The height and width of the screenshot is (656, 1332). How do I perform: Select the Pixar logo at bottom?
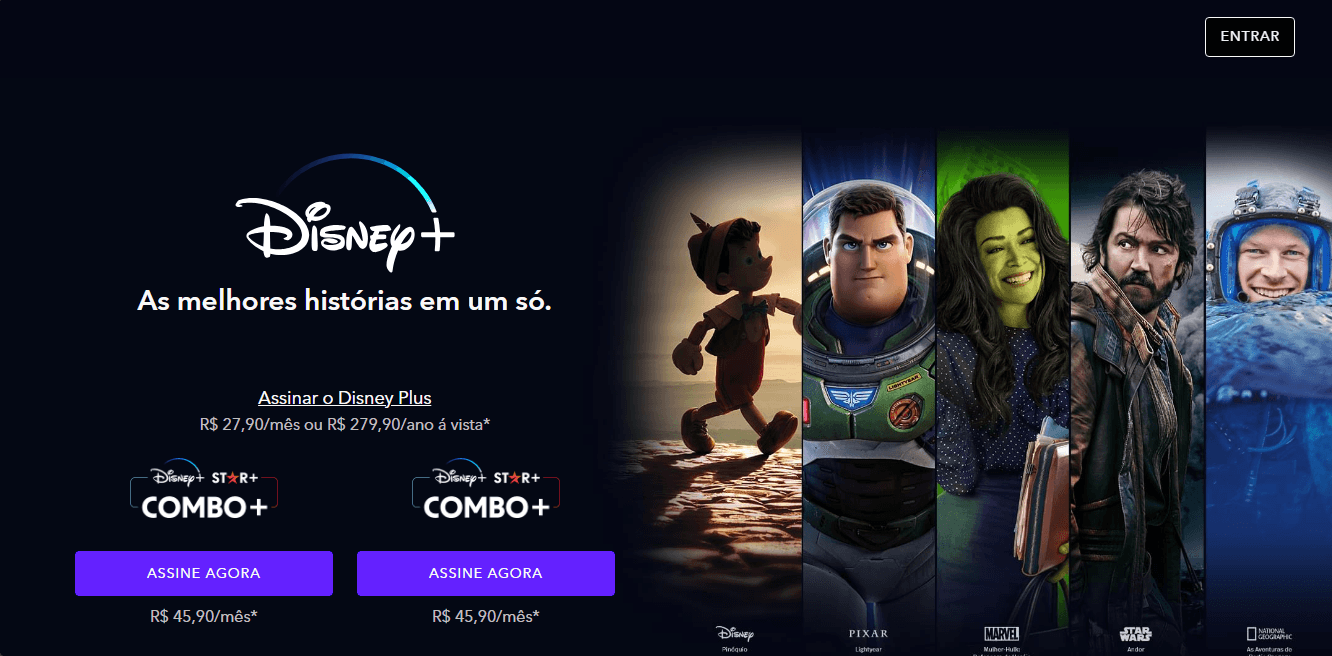click(868, 633)
